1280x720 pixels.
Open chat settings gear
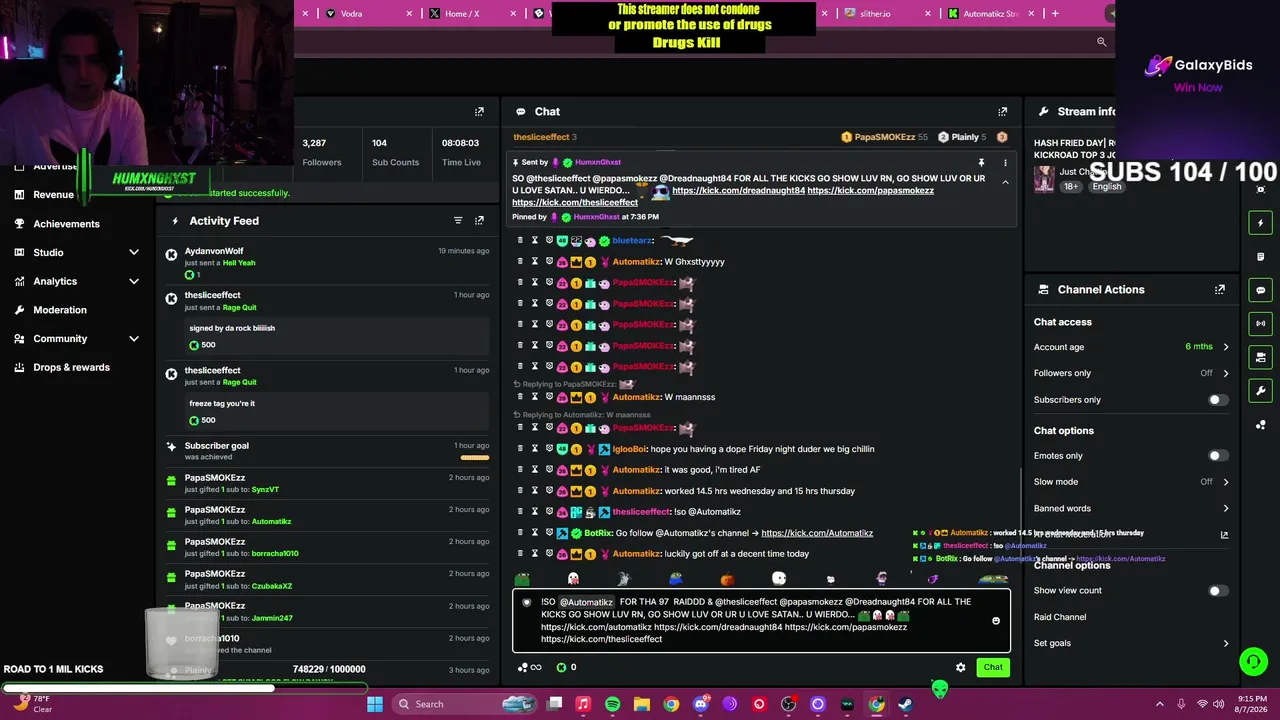(x=961, y=667)
